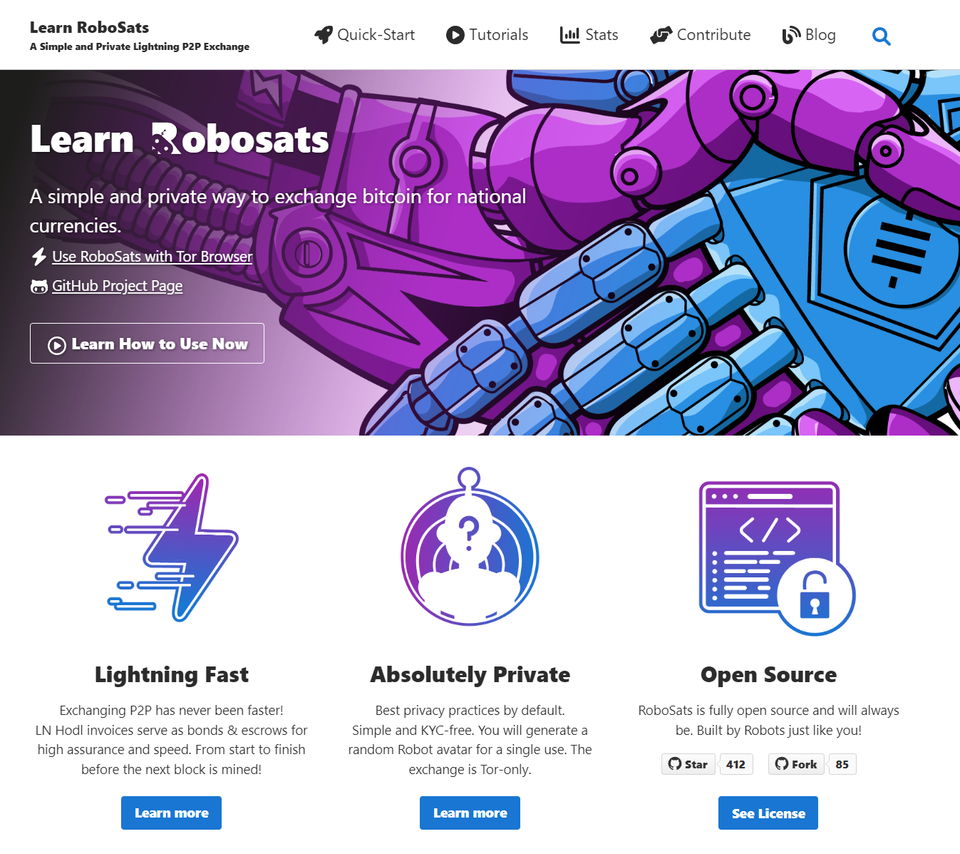Open the Contribute menu item

click(x=700, y=35)
